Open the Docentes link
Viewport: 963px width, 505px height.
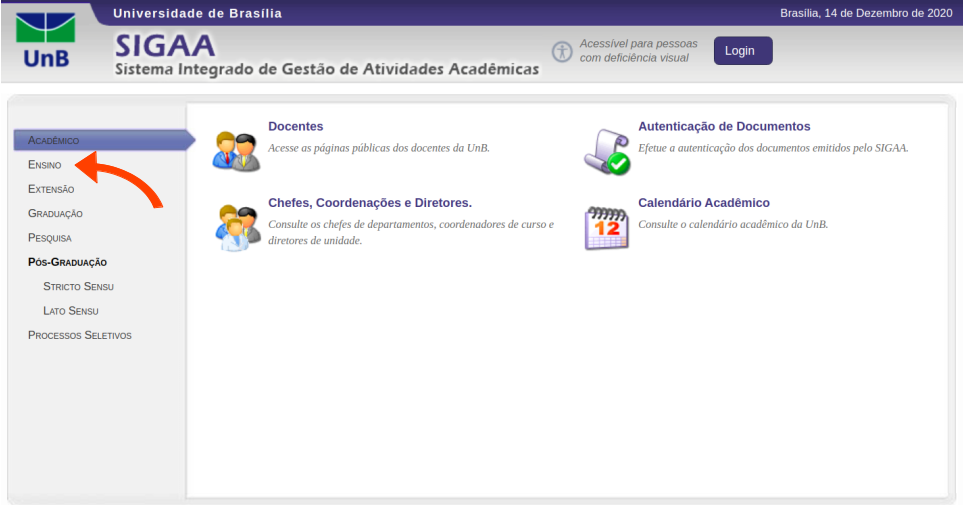(x=295, y=127)
